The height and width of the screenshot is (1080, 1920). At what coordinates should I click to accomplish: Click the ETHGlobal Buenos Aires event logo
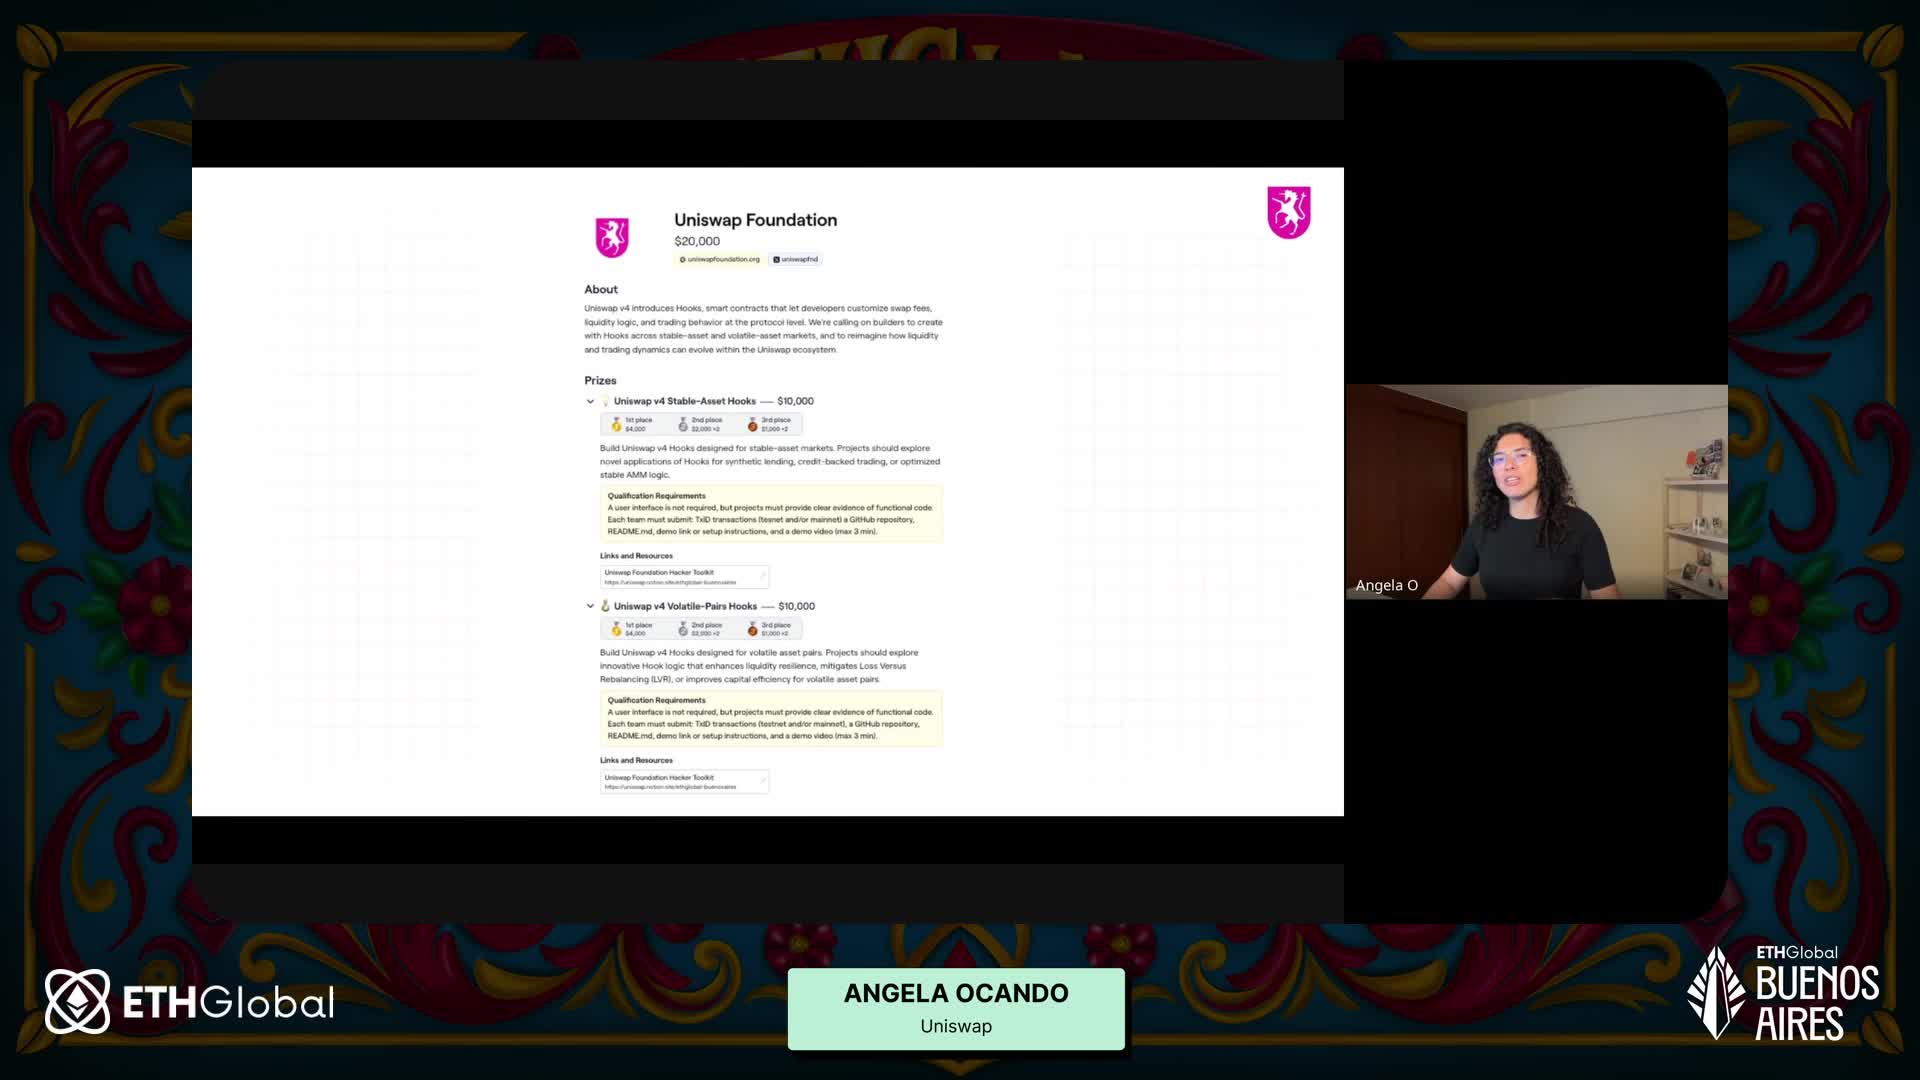(x=1782, y=994)
